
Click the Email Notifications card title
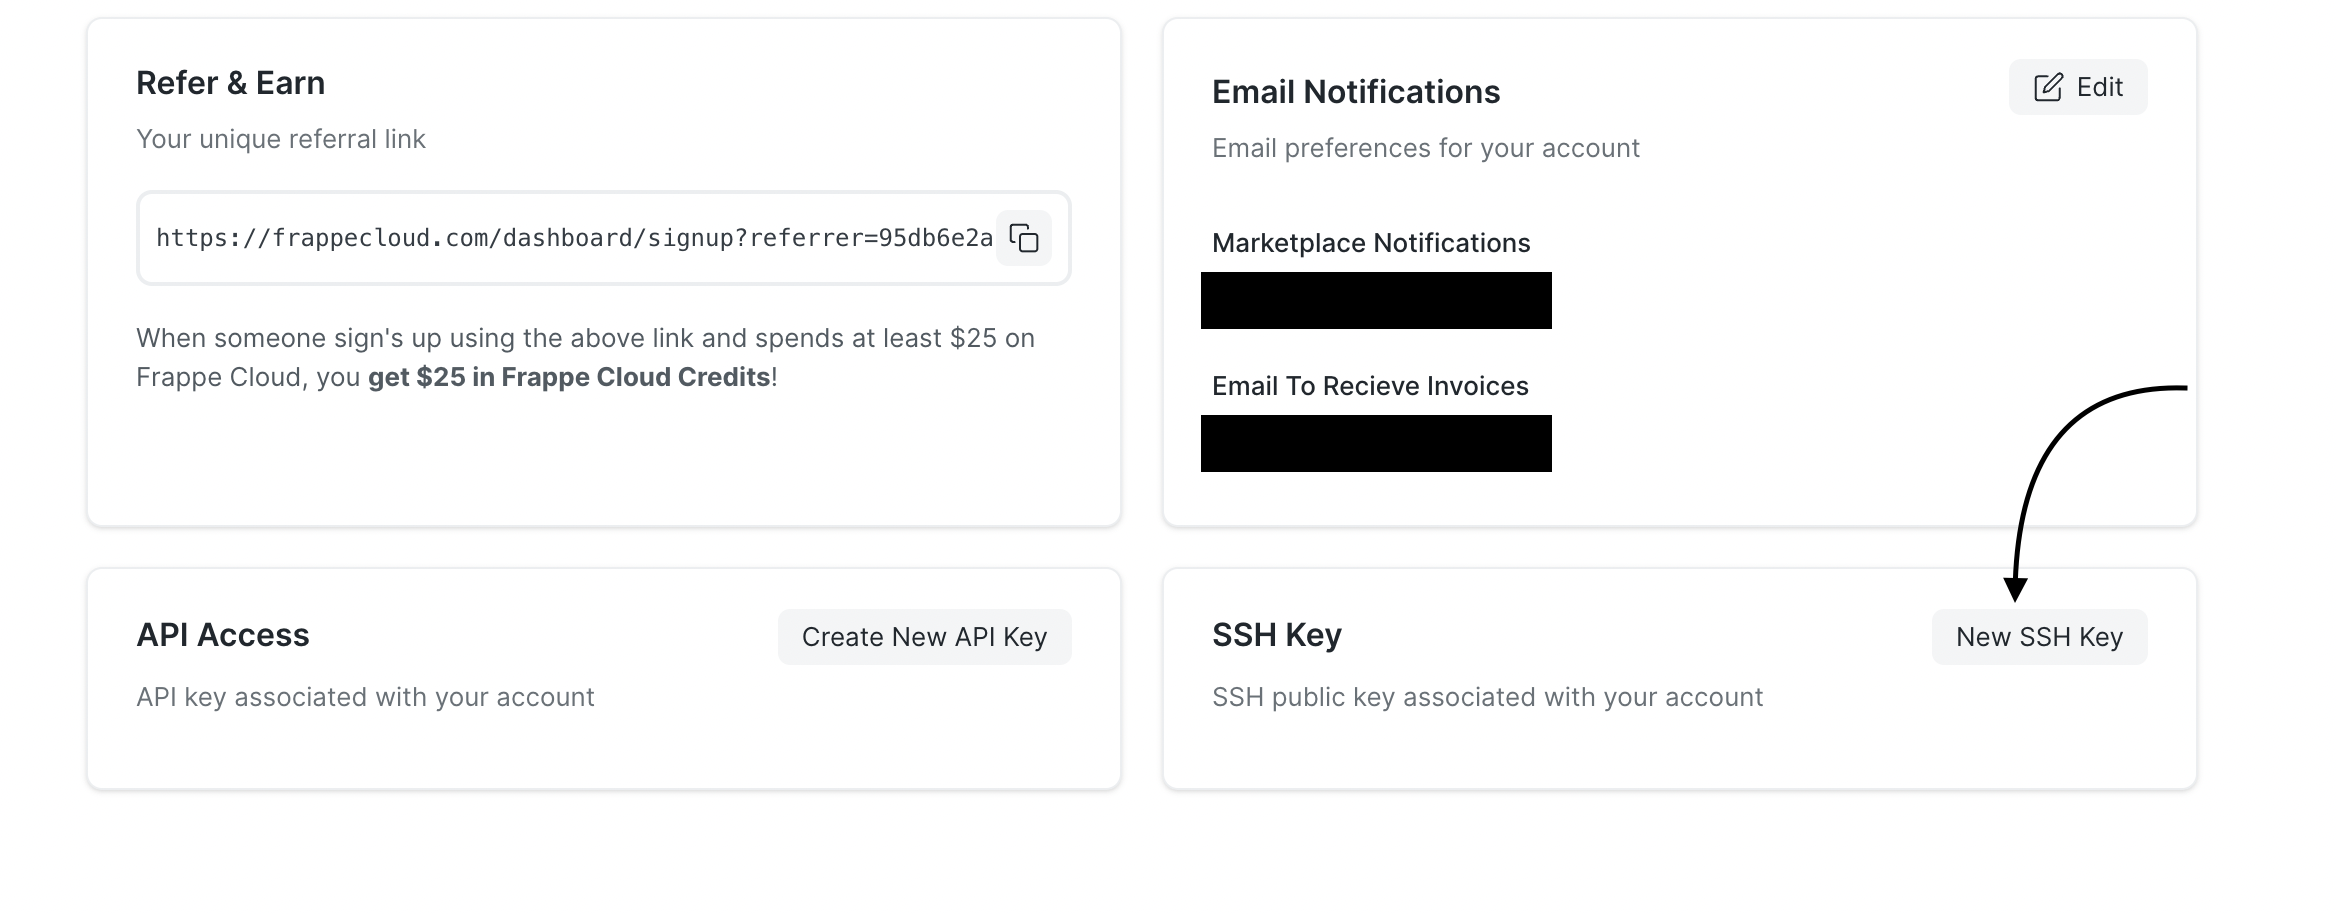click(1356, 92)
